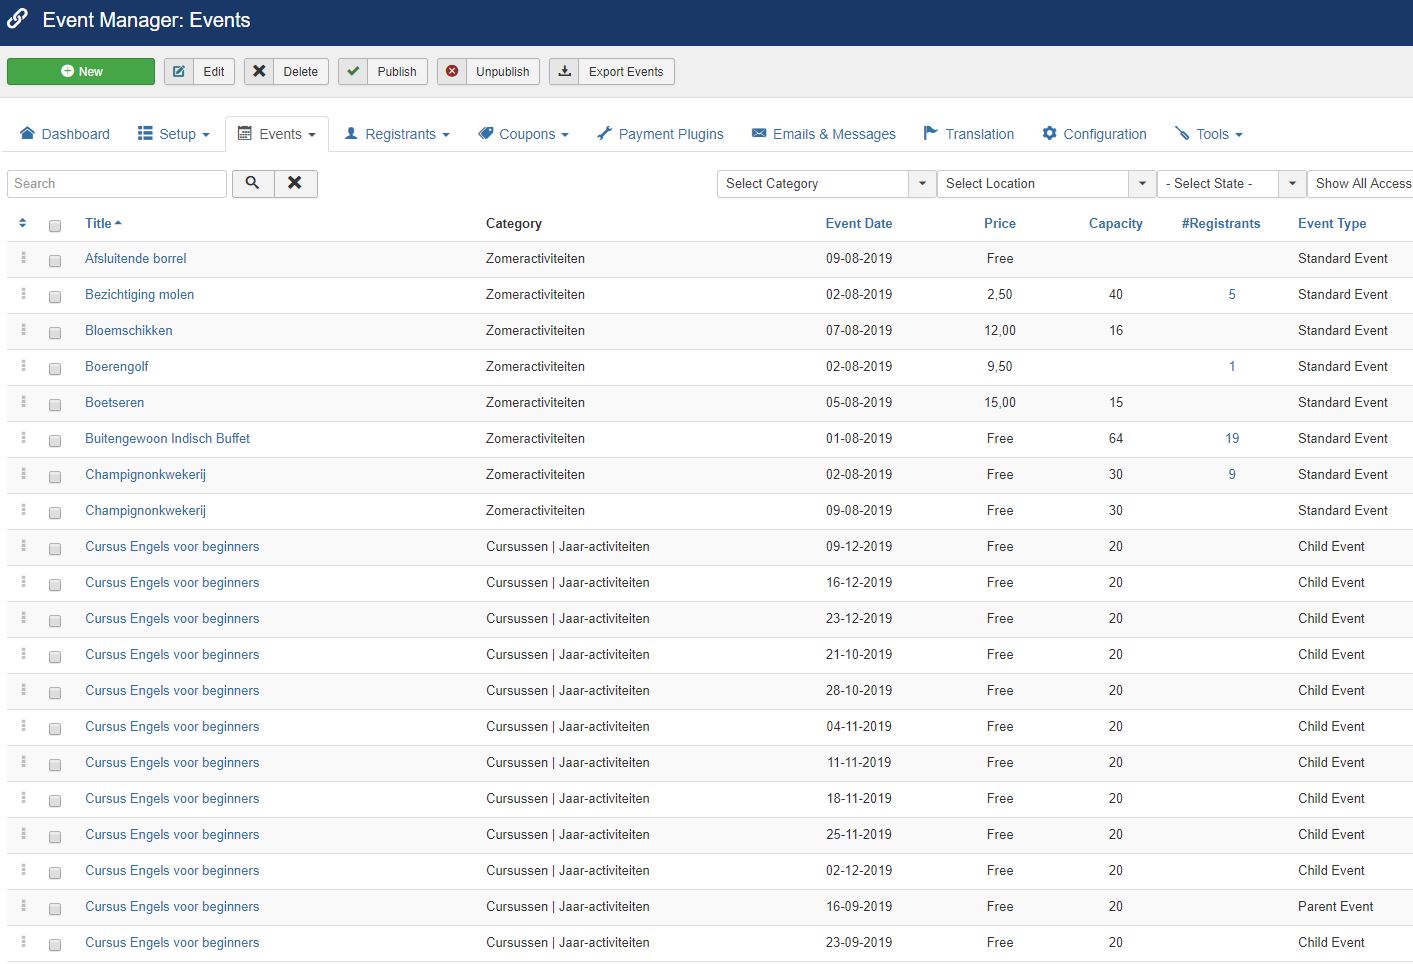Click the Delete X icon in toolbar
This screenshot has width=1413, height=964.
[x=259, y=72]
